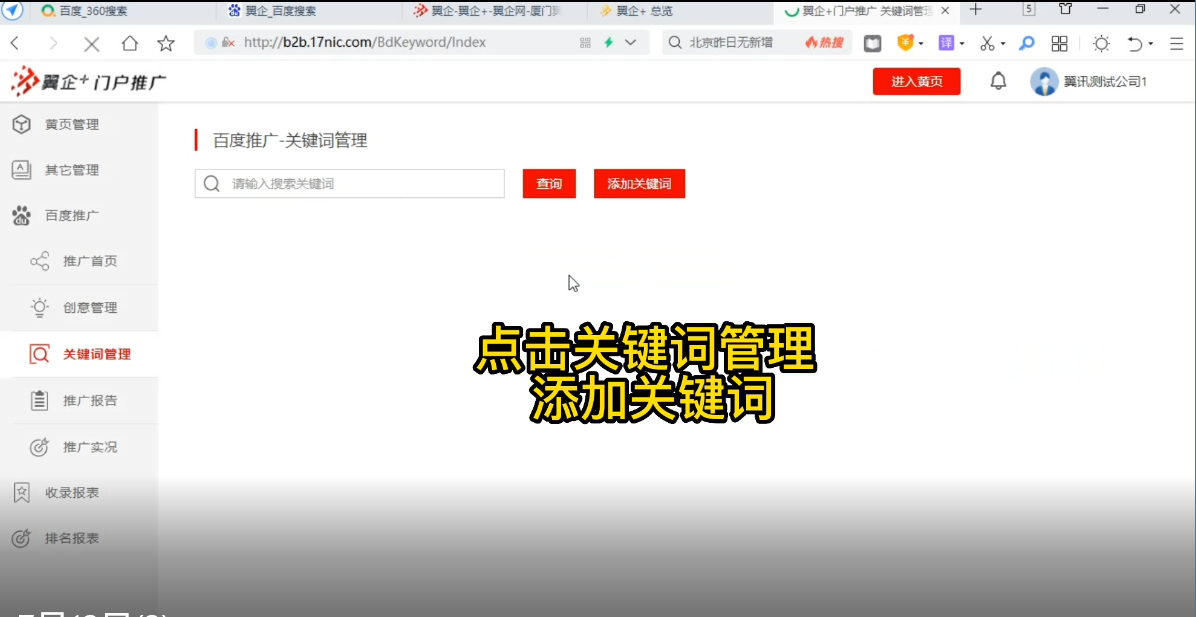This screenshot has height=617, width=1196.
Task: Click the target icon beside 推广实况
Action: [40, 447]
